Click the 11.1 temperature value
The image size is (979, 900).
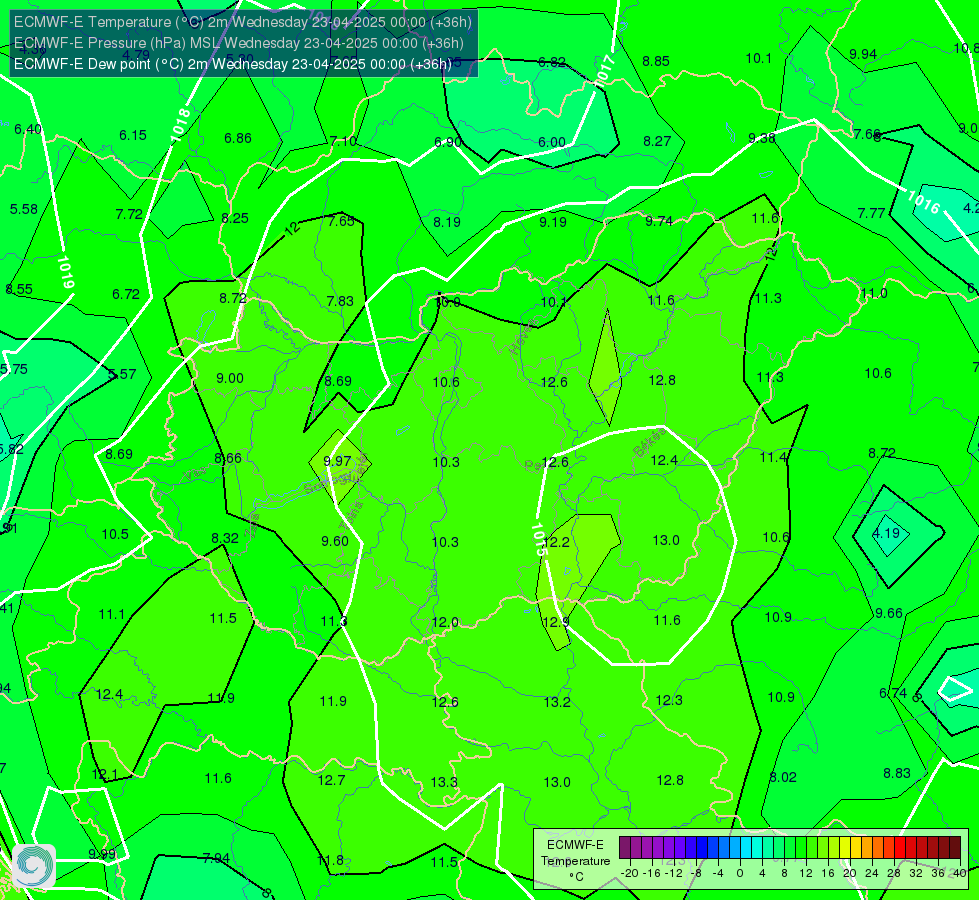pyautogui.click(x=112, y=615)
